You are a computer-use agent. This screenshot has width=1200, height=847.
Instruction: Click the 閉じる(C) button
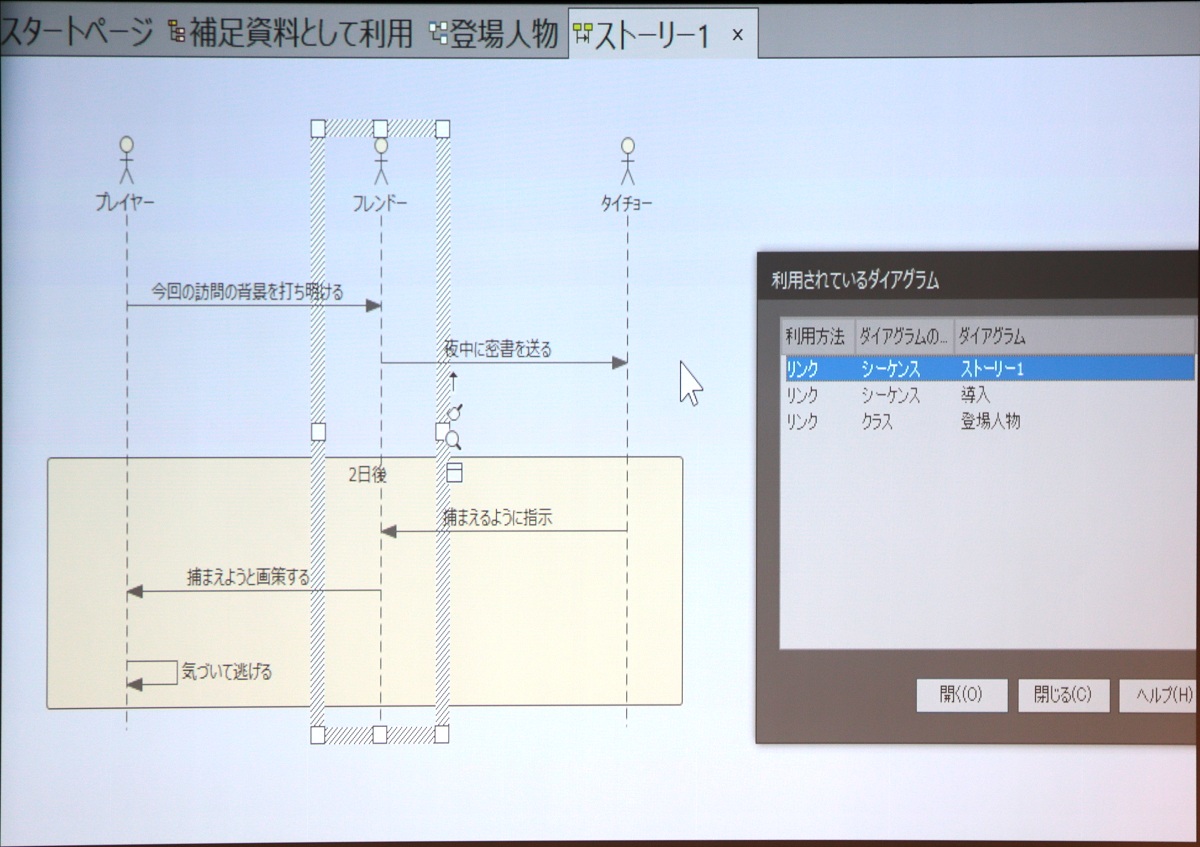pyautogui.click(x=1063, y=695)
